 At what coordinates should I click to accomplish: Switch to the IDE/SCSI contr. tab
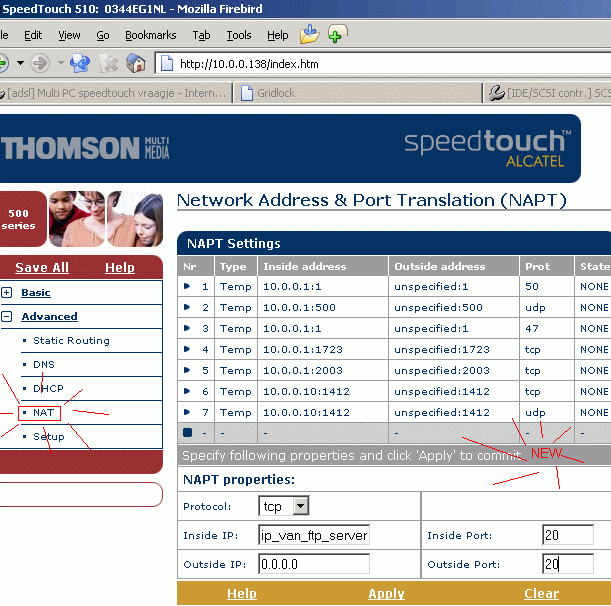[547, 93]
